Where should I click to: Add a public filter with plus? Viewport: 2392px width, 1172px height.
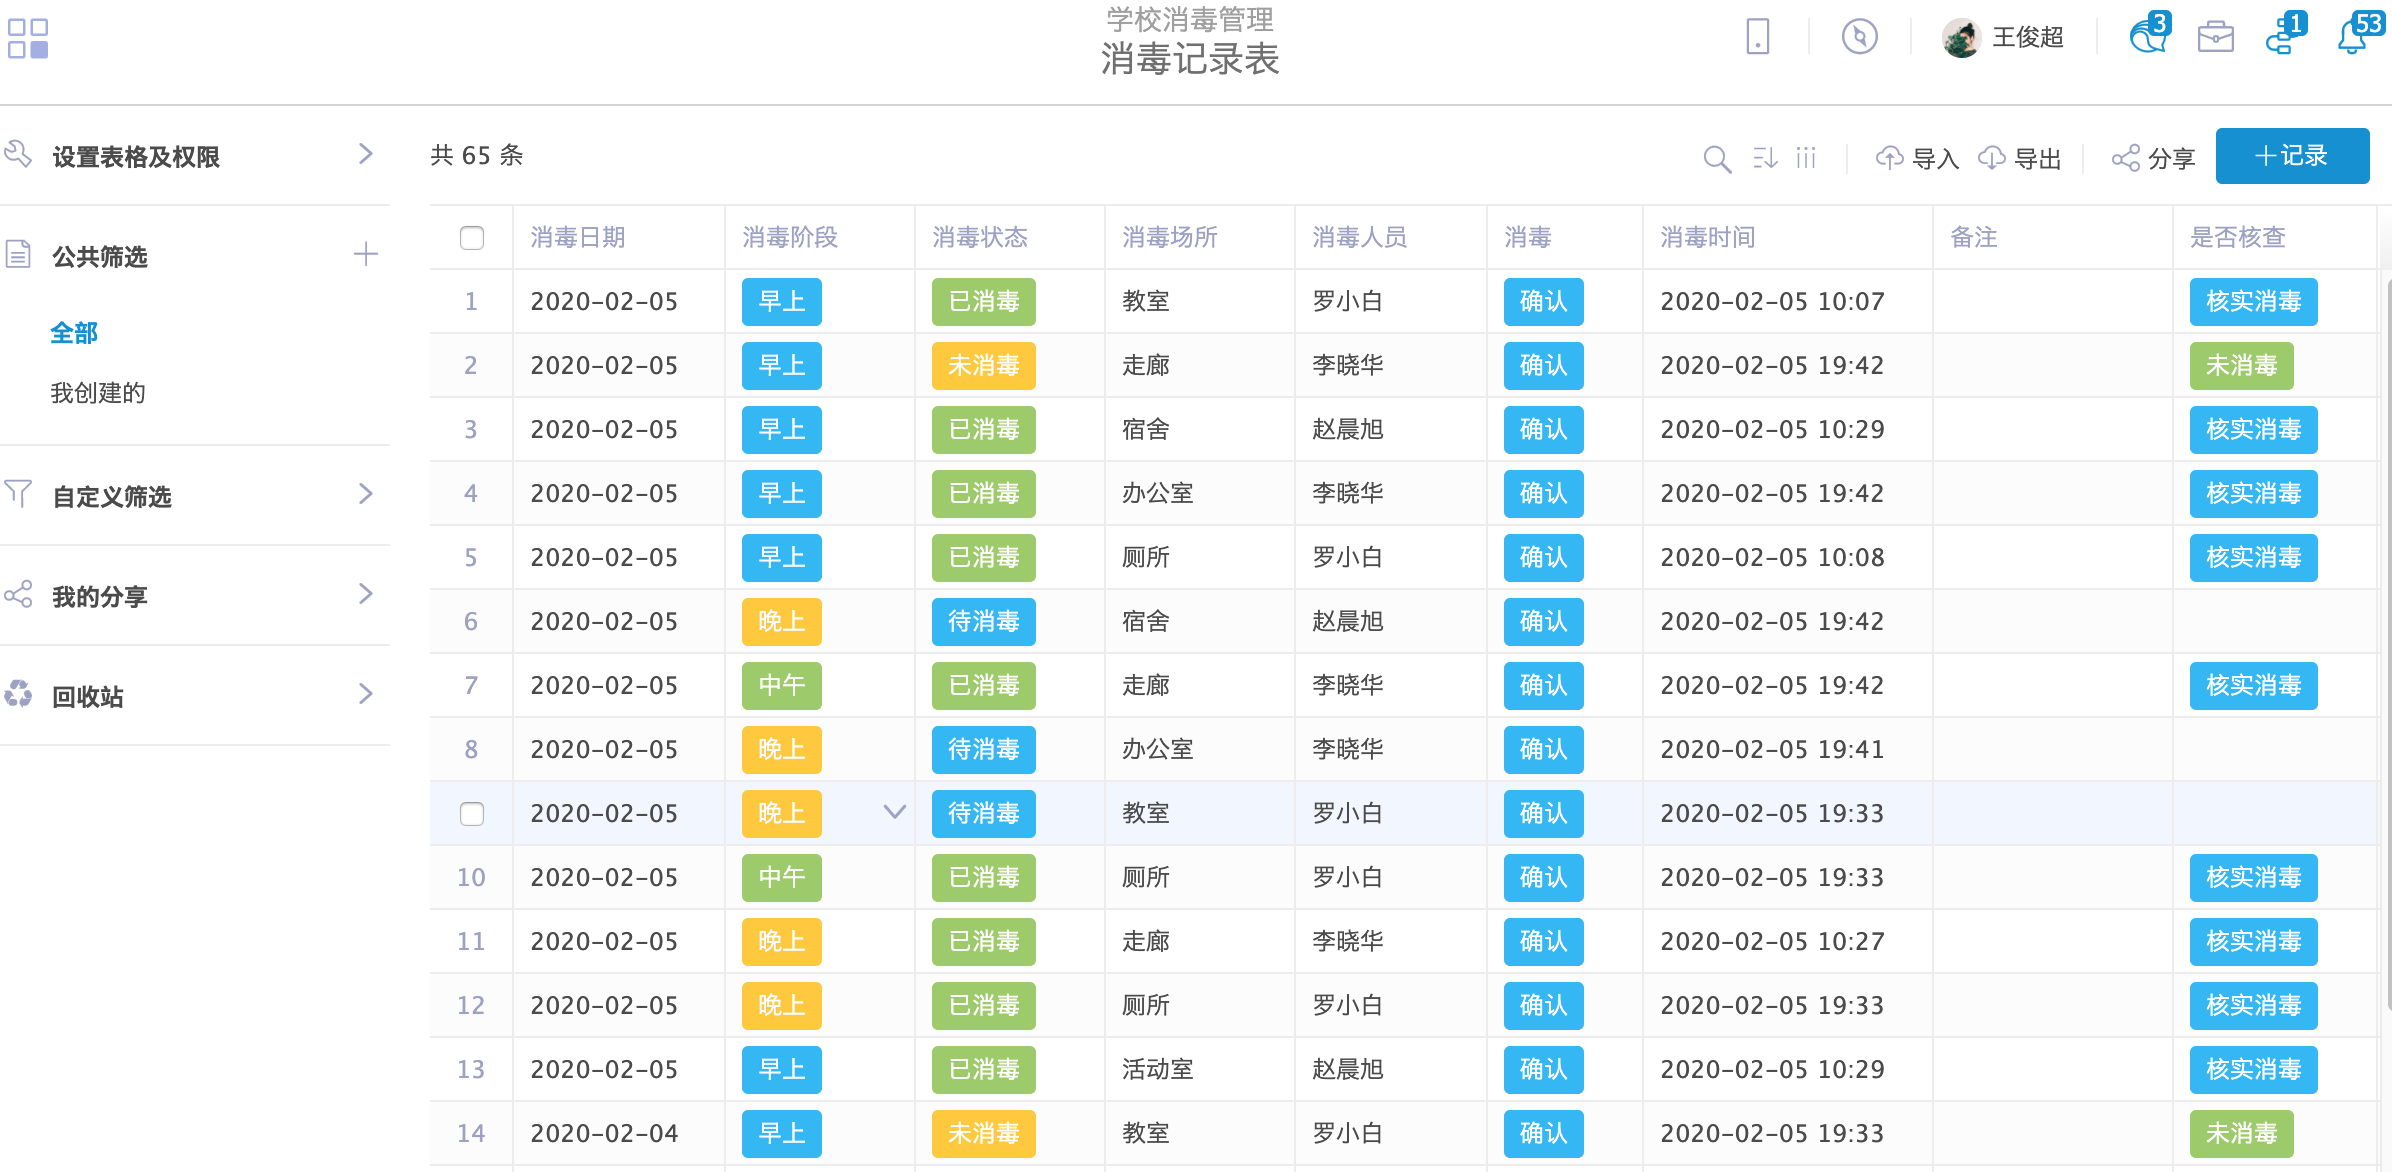[x=365, y=255]
